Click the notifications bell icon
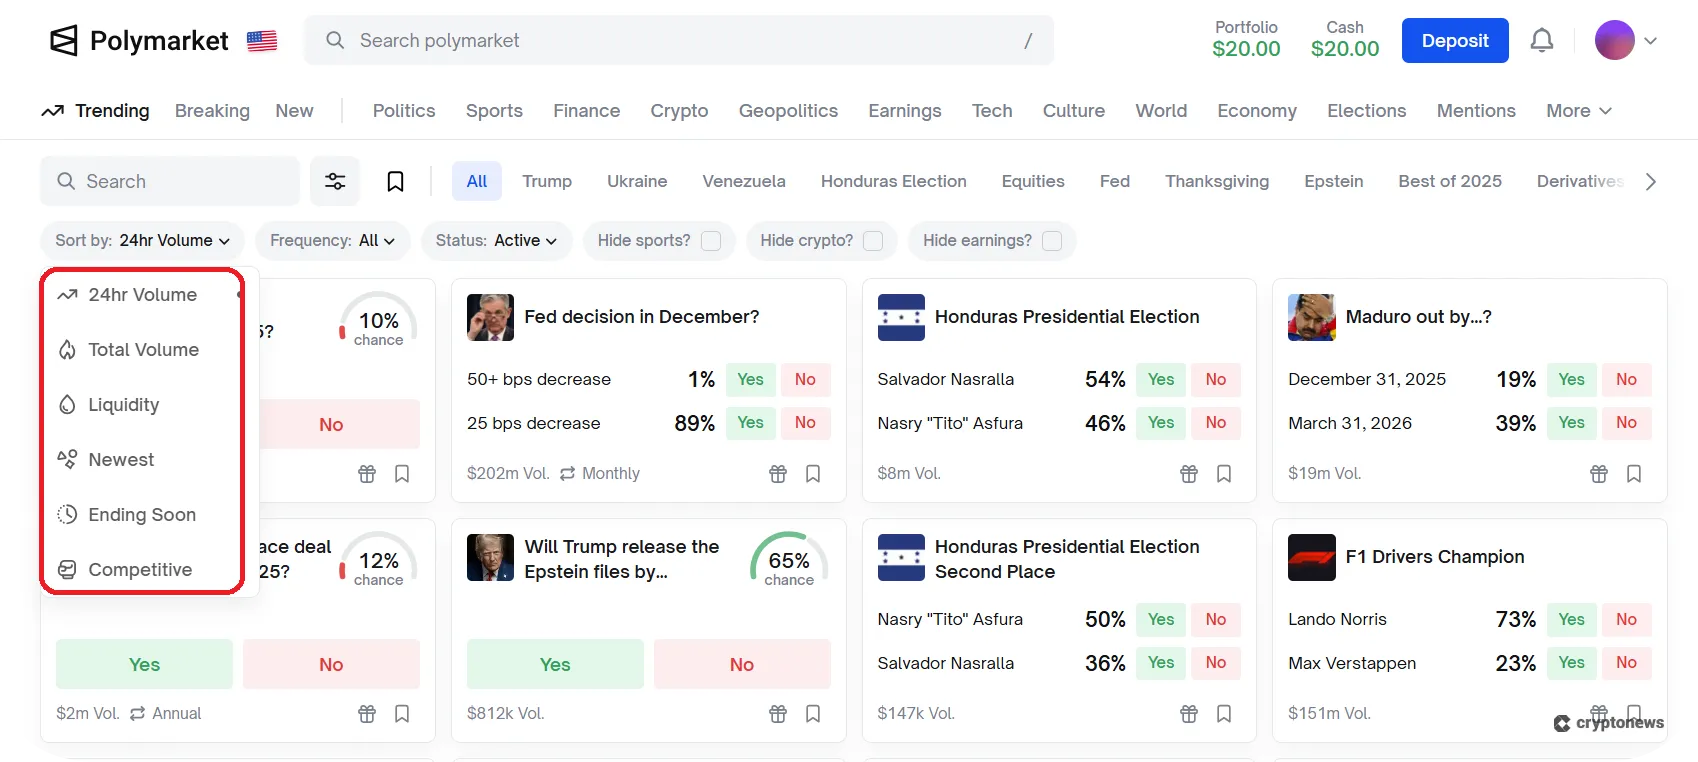Image resolution: width=1698 pixels, height=762 pixels. (1542, 41)
